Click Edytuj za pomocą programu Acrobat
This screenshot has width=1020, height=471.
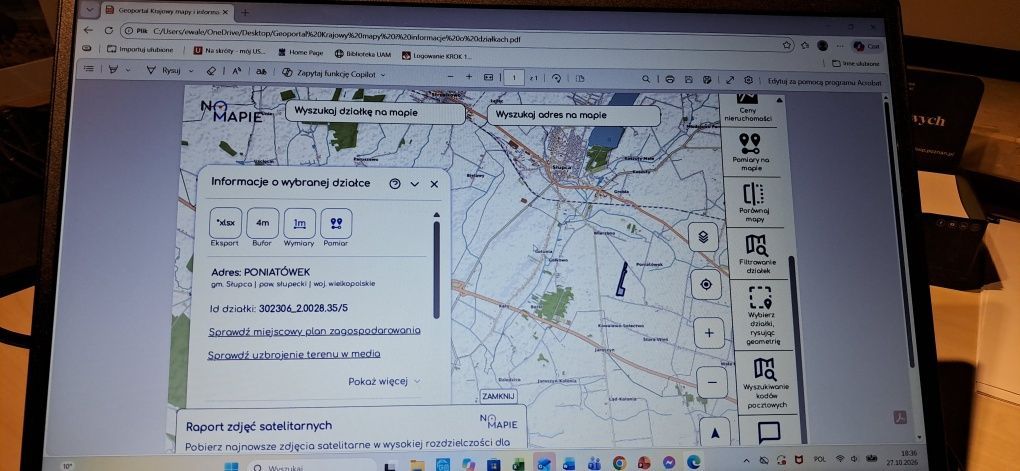coord(824,82)
